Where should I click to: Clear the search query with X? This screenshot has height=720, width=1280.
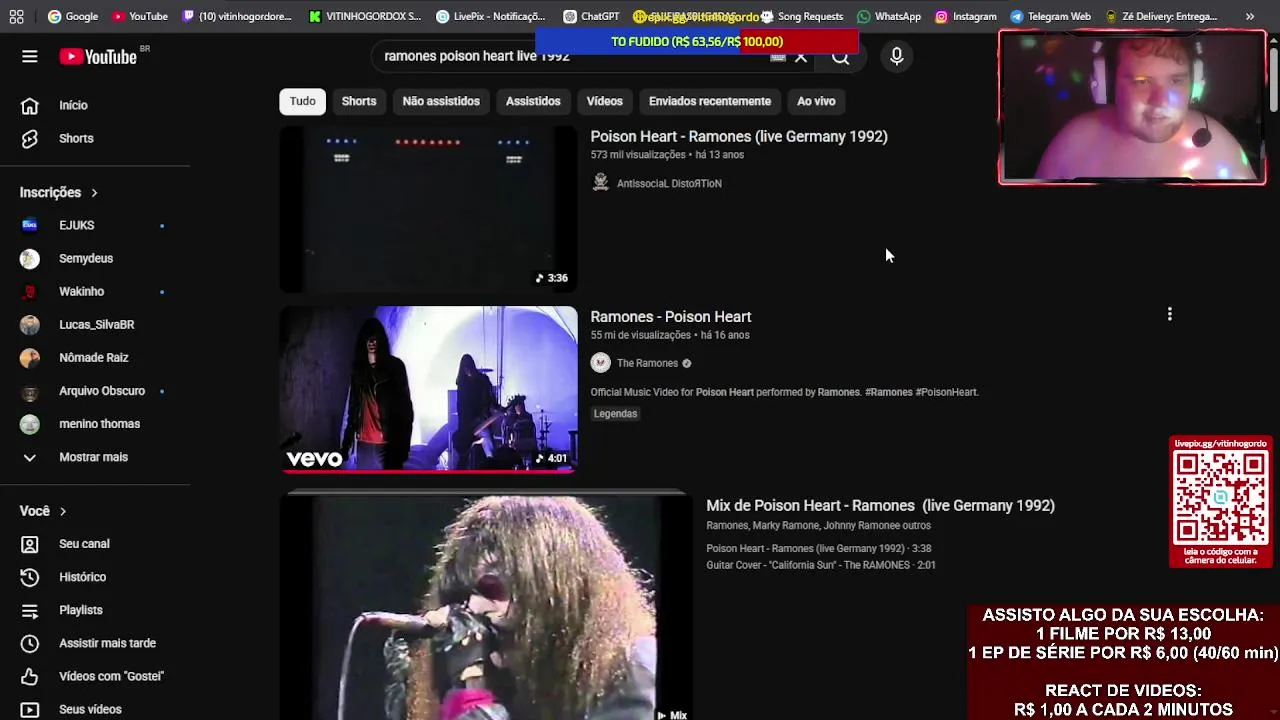pos(801,57)
